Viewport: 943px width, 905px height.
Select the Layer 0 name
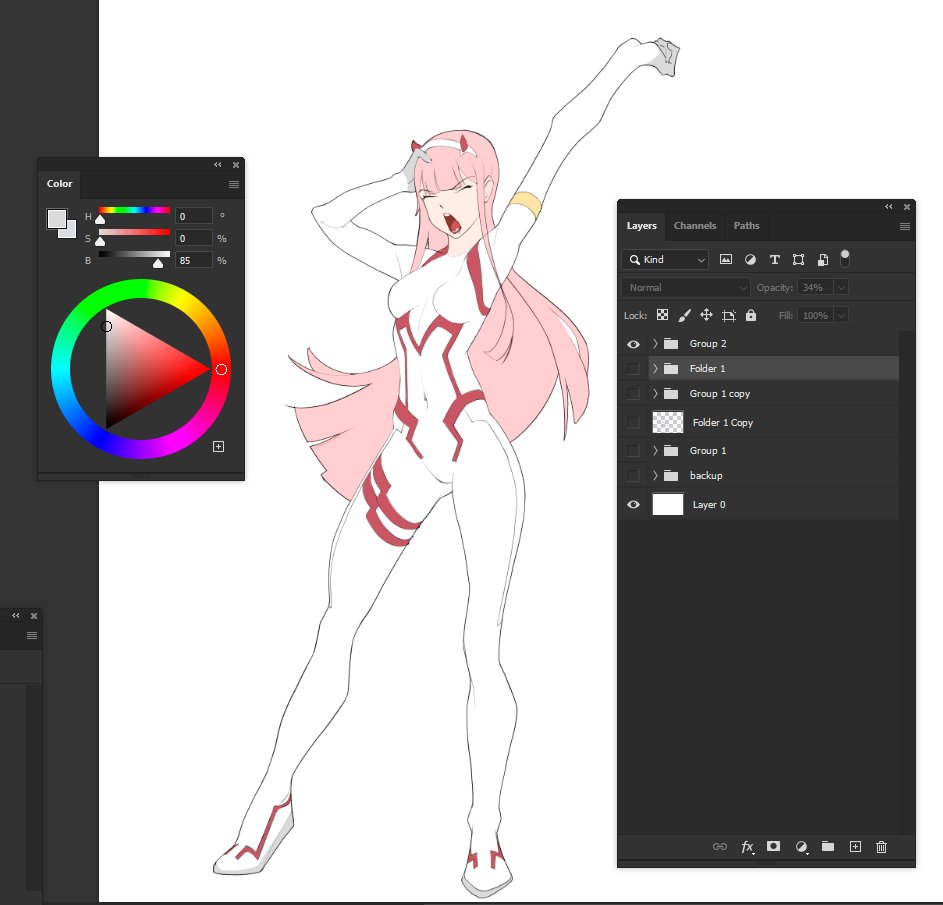[x=708, y=505]
